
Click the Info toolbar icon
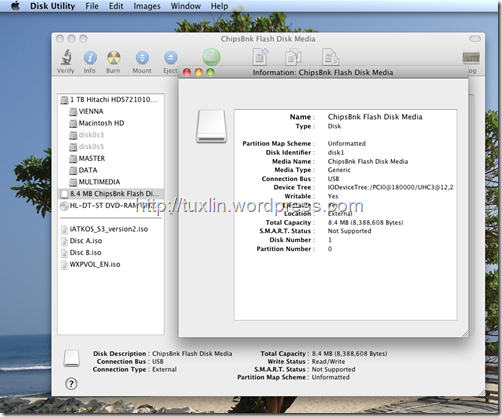(90, 58)
